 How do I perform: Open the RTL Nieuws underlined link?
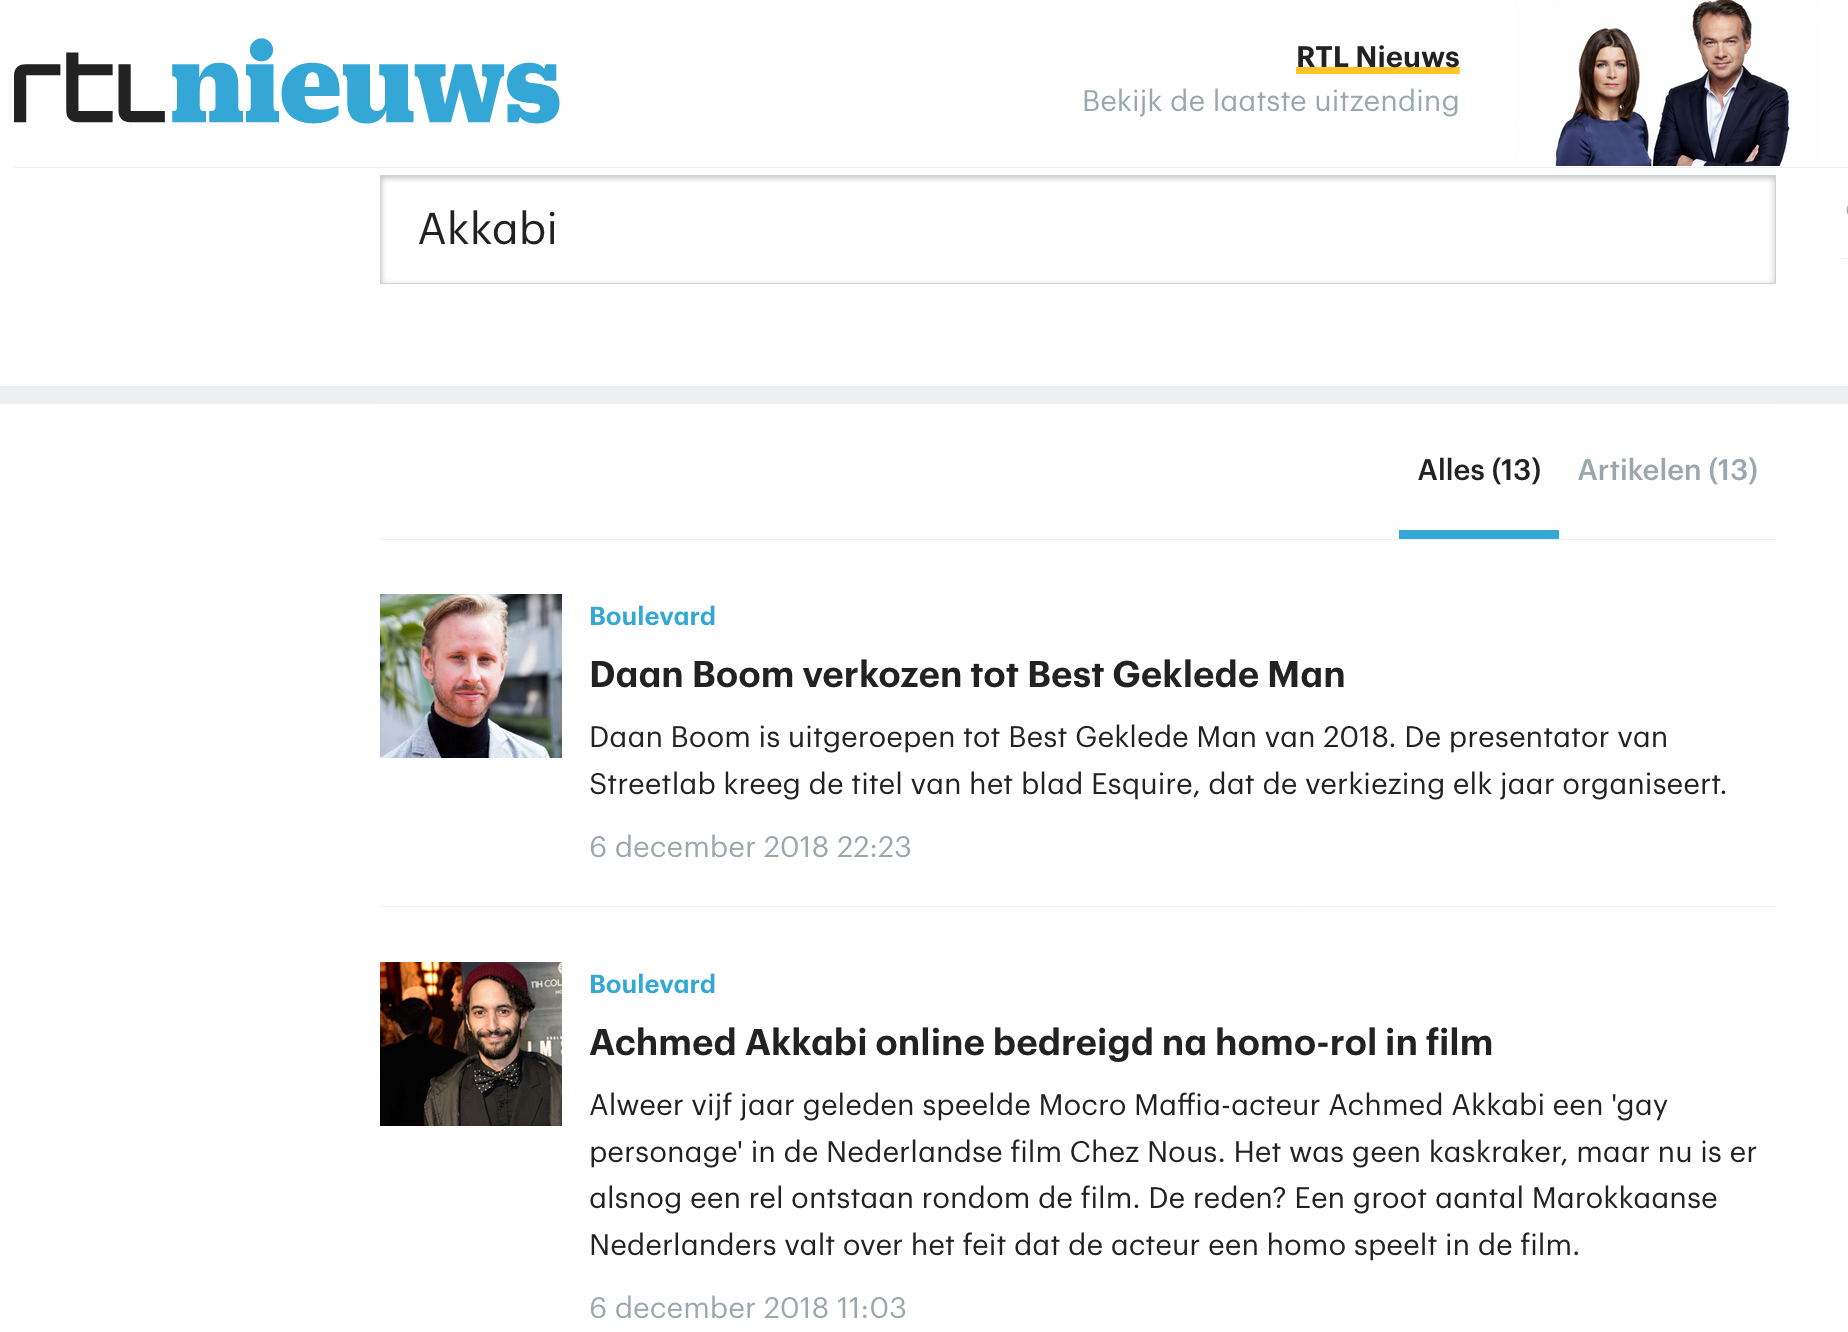tap(1377, 58)
